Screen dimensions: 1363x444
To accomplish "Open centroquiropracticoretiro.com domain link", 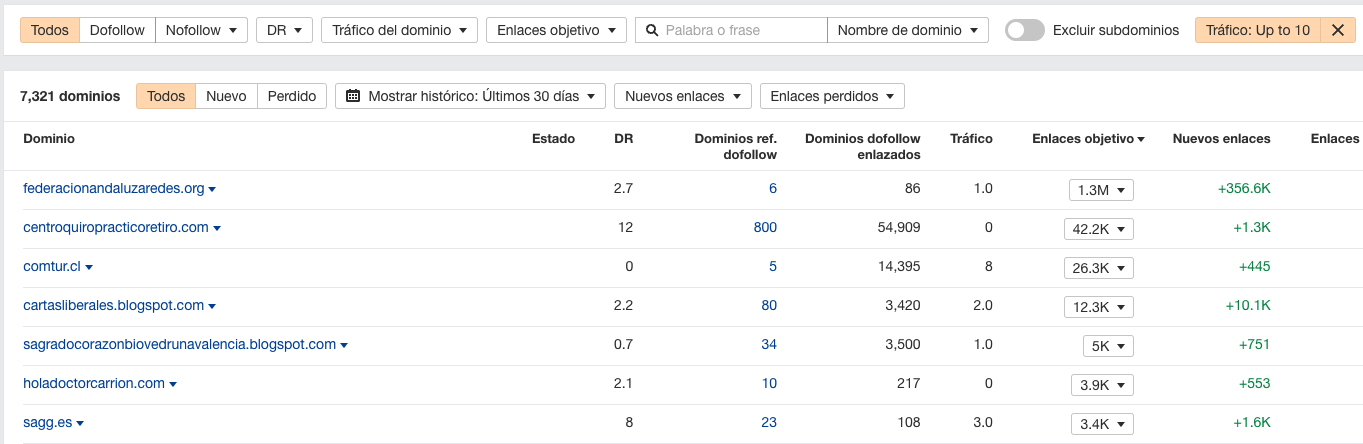I will [115, 228].
